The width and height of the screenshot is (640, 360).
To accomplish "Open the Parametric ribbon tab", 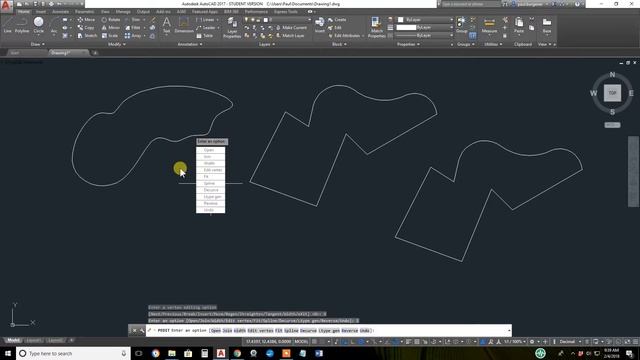I will click(x=84, y=12).
